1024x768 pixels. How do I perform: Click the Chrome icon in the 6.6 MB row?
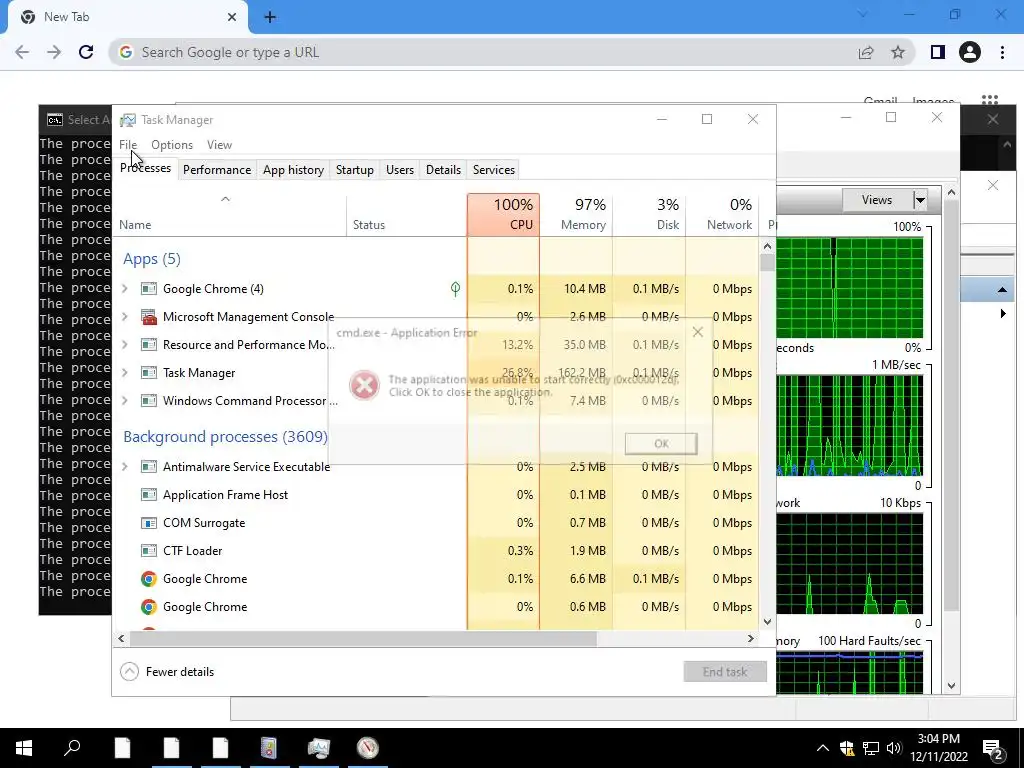(x=149, y=579)
